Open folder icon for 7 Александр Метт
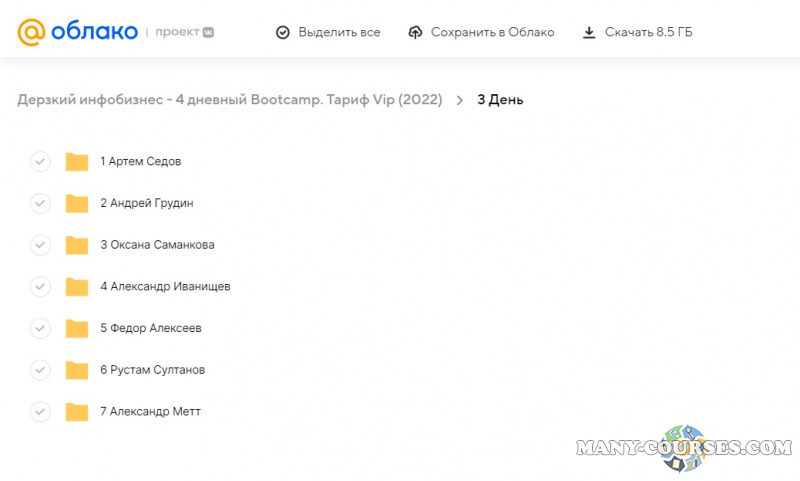800x481 pixels. tap(77, 412)
